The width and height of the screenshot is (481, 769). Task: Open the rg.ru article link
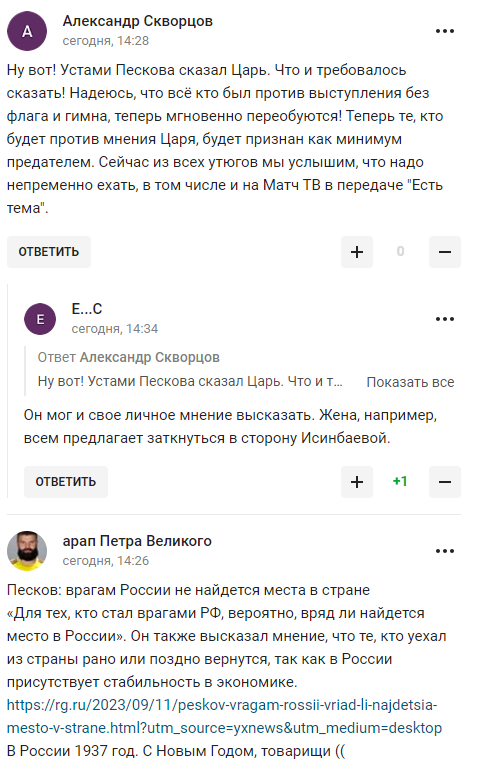point(224,716)
